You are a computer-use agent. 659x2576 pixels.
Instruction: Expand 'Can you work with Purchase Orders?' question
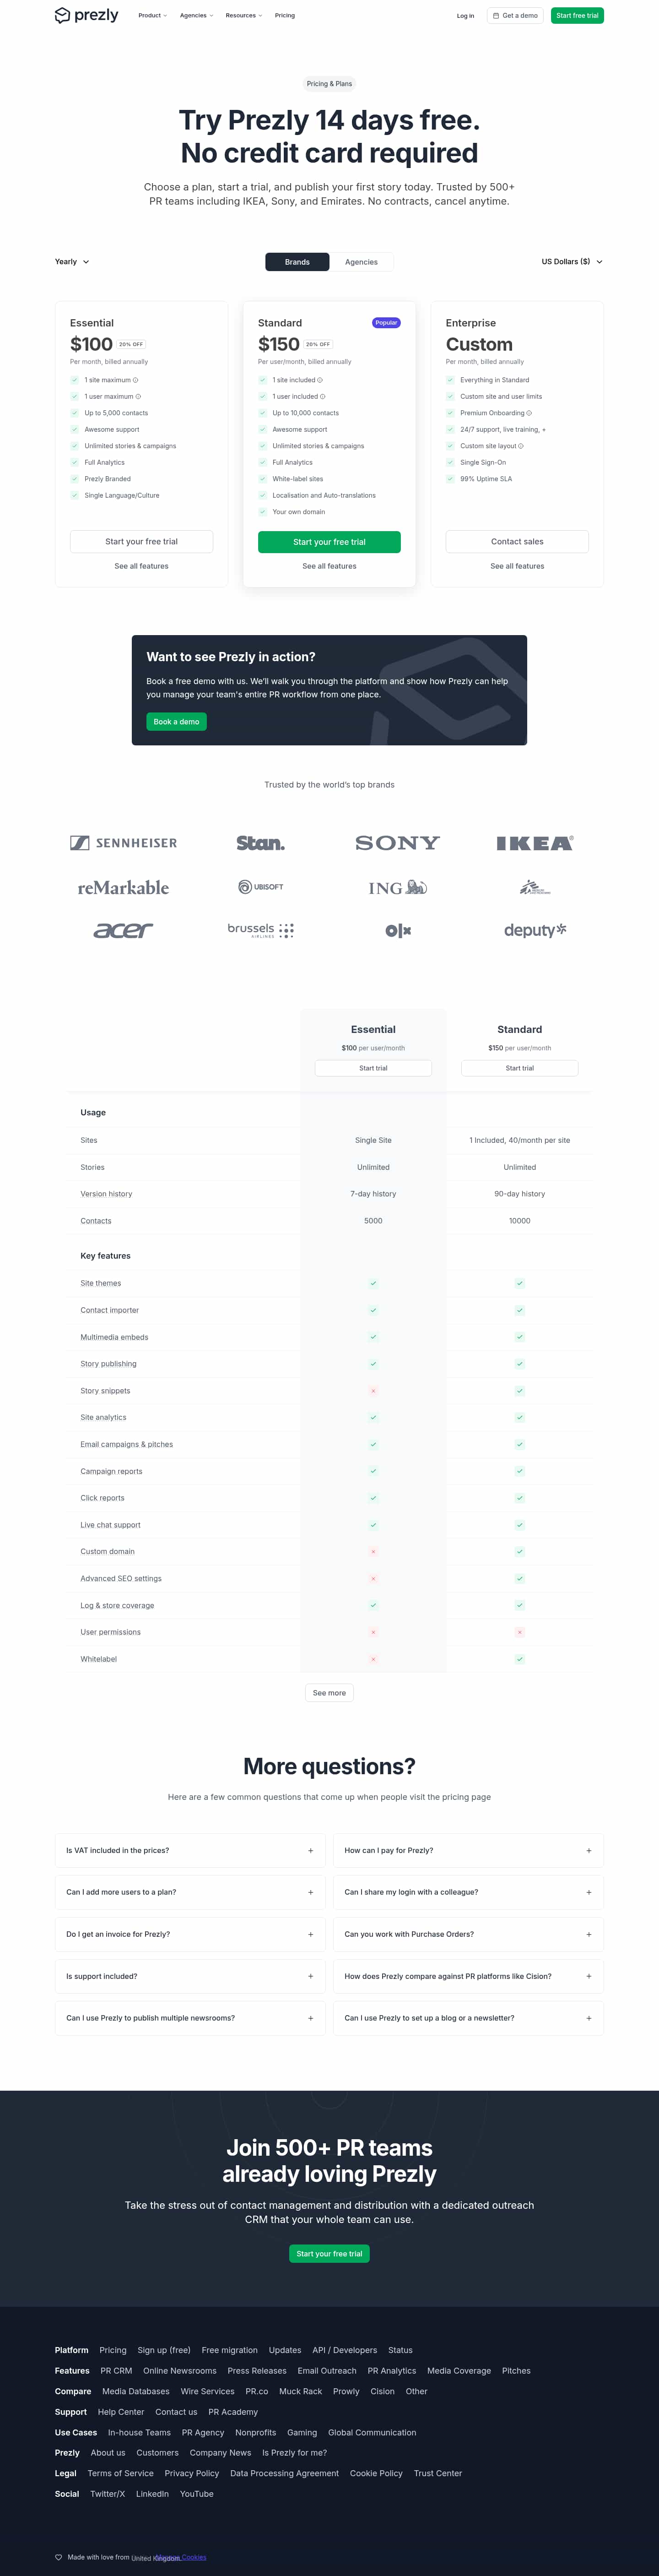pos(468,1934)
